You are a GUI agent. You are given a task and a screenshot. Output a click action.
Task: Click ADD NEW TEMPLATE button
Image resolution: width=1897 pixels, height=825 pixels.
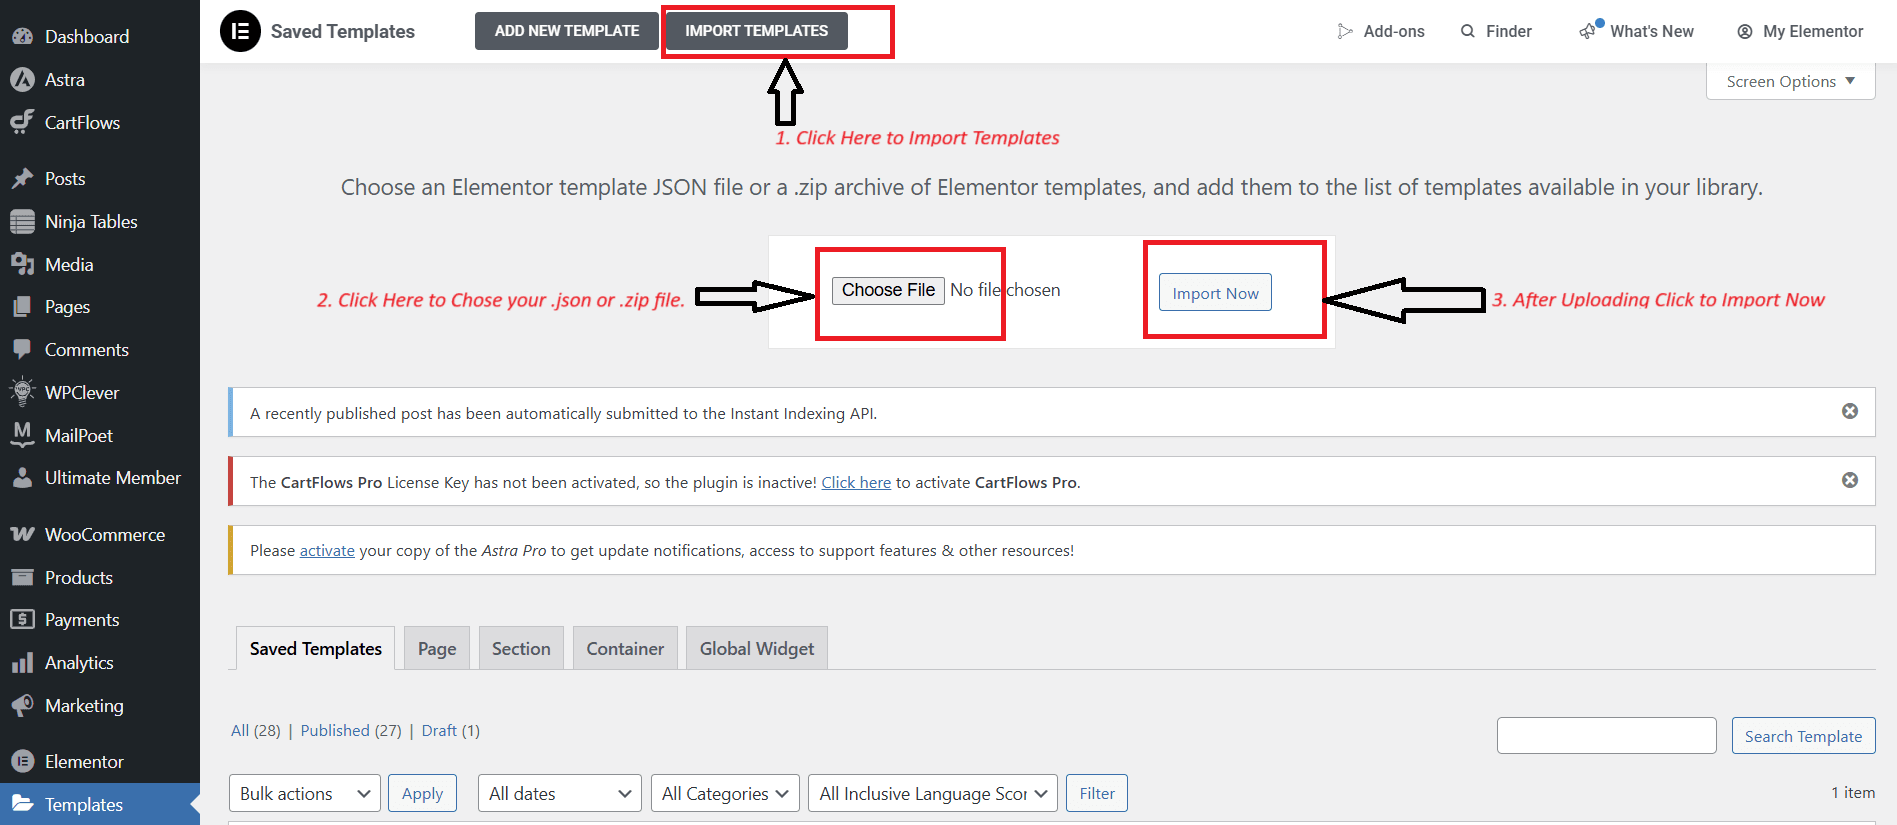coord(567,31)
